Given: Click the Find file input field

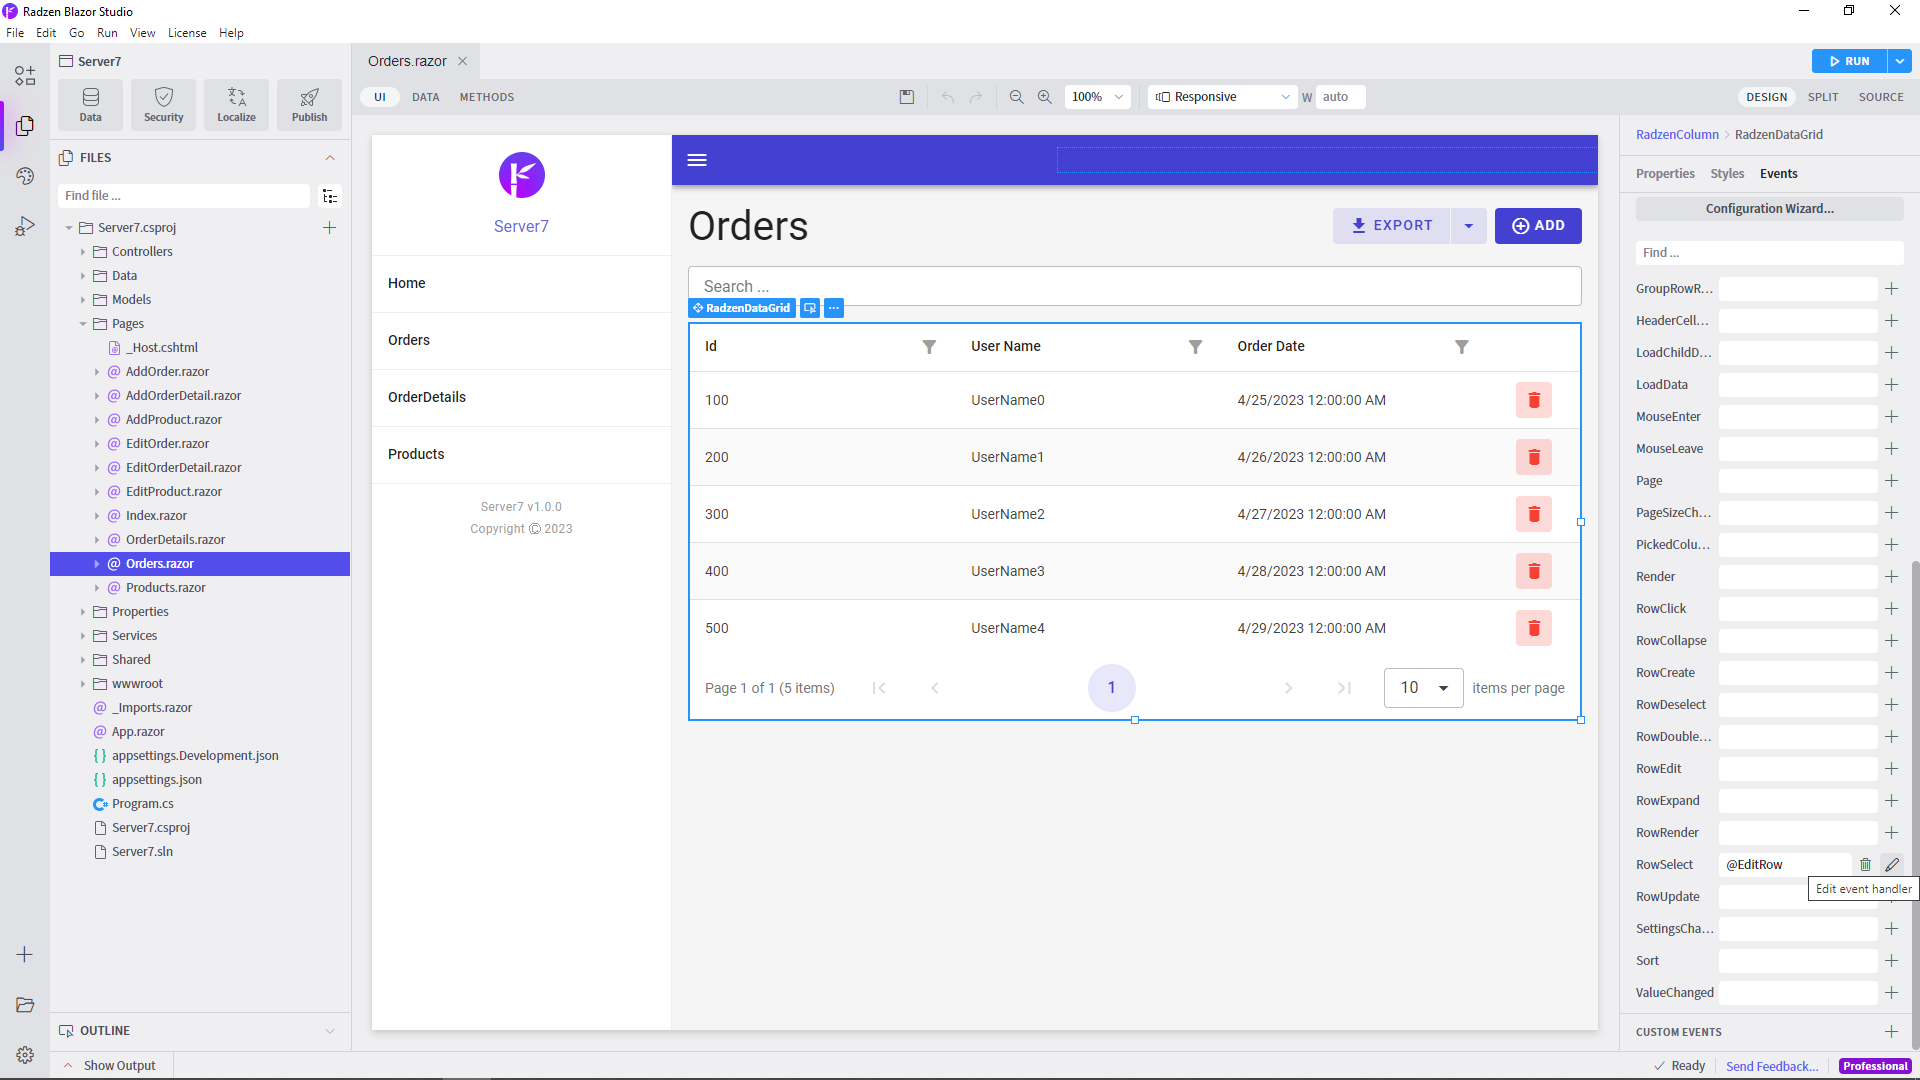Looking at the screenshot, I should [185, 196].
